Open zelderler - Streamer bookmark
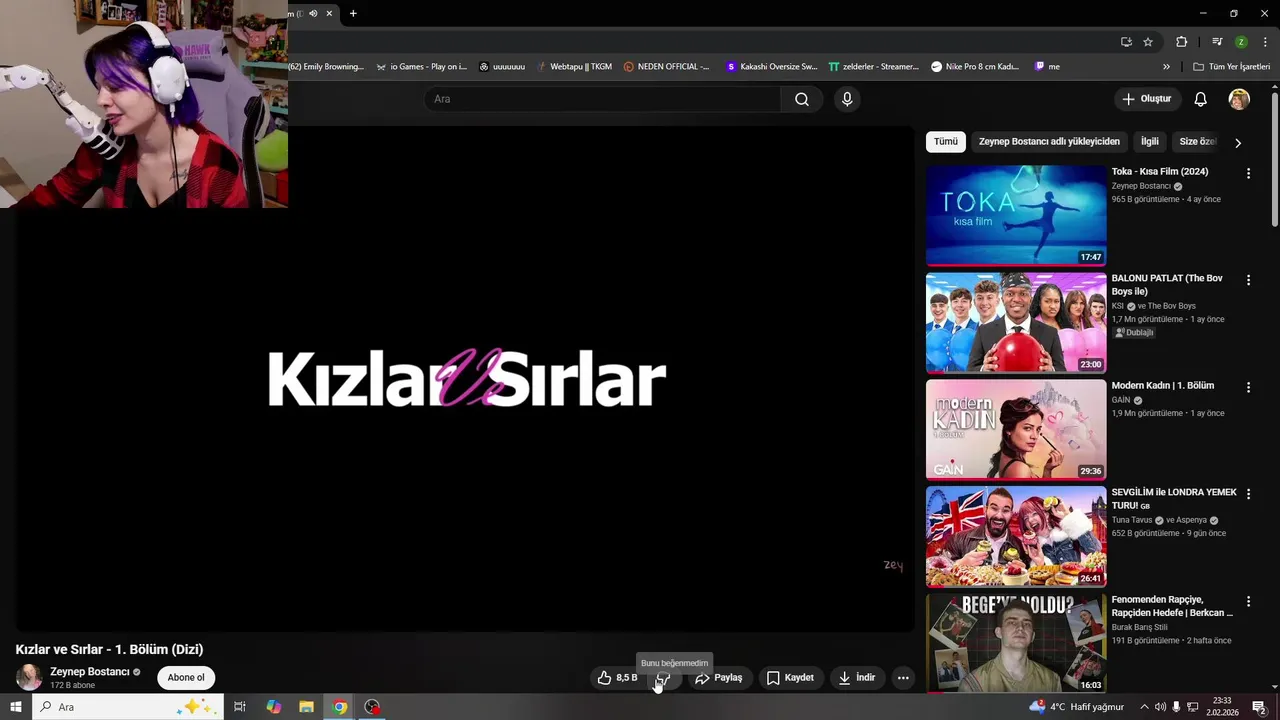Viewport: 1280px width, 720px height. (873, 67)
